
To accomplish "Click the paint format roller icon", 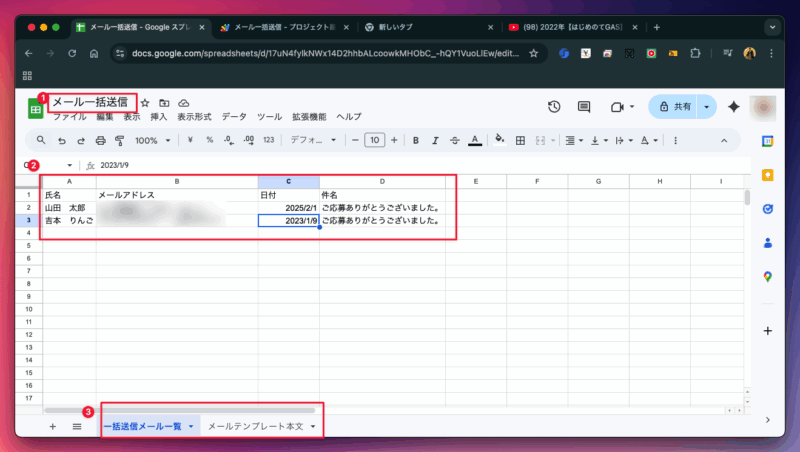I will 119,140.
